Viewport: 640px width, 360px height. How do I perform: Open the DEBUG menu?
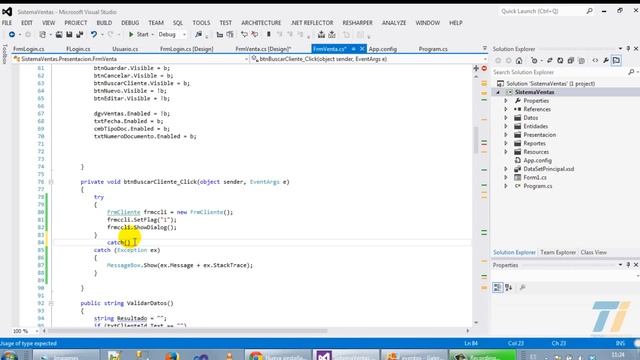point(130,23)
